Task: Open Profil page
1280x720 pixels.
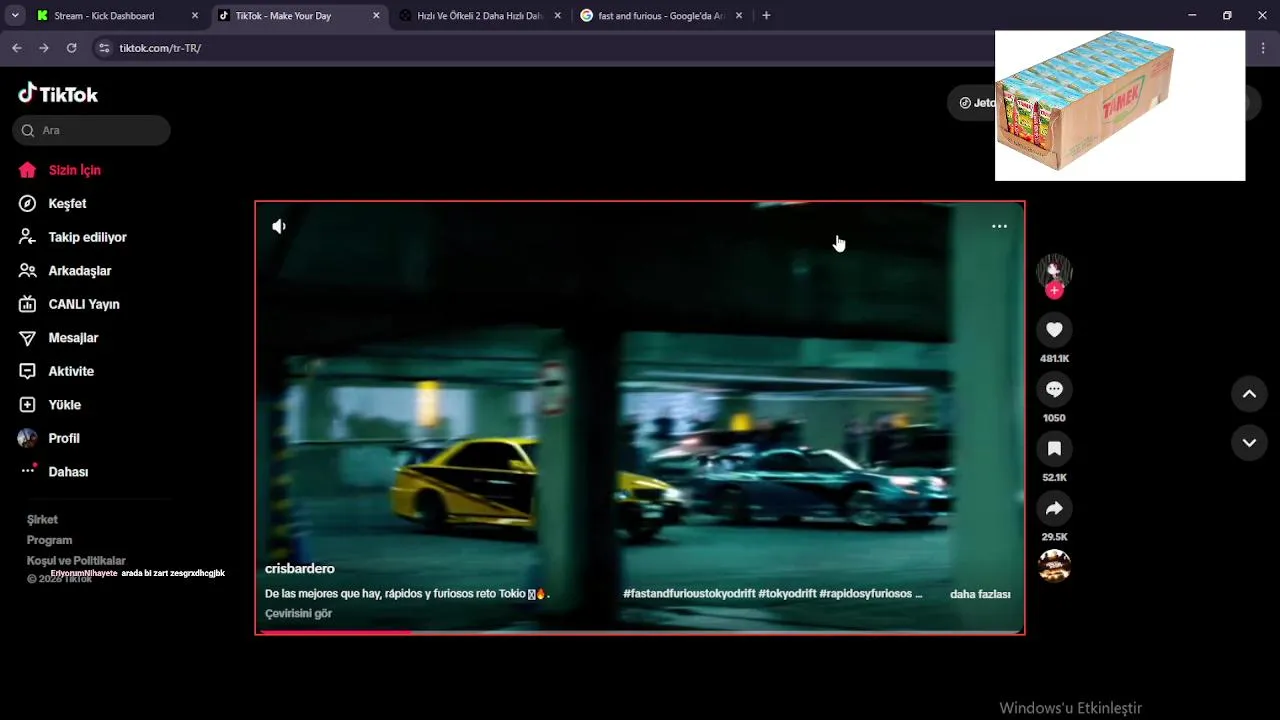Action: (x=64, y=438)
